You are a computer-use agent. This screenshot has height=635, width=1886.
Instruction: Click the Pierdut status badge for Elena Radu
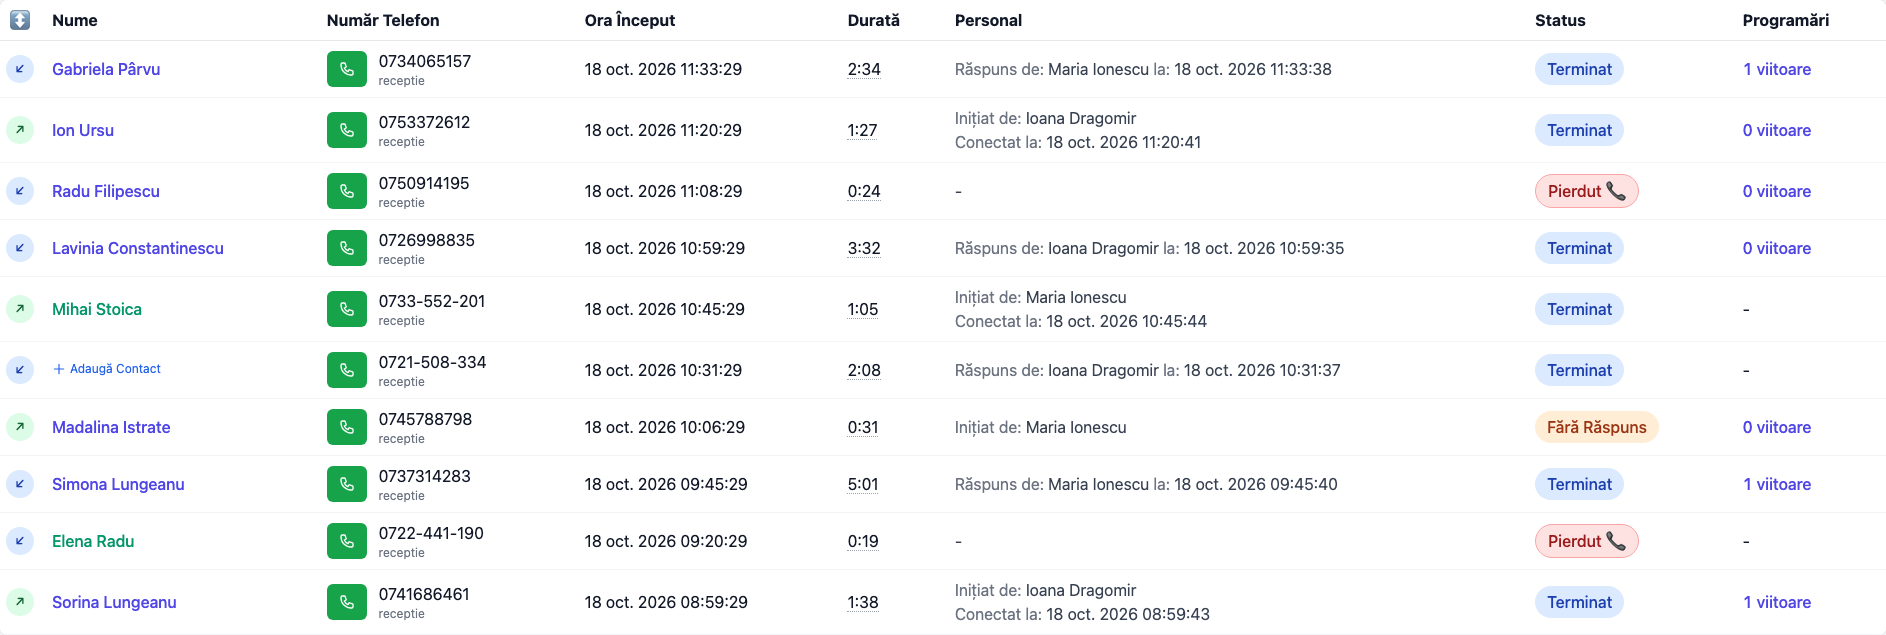(x=1586, y=541)
